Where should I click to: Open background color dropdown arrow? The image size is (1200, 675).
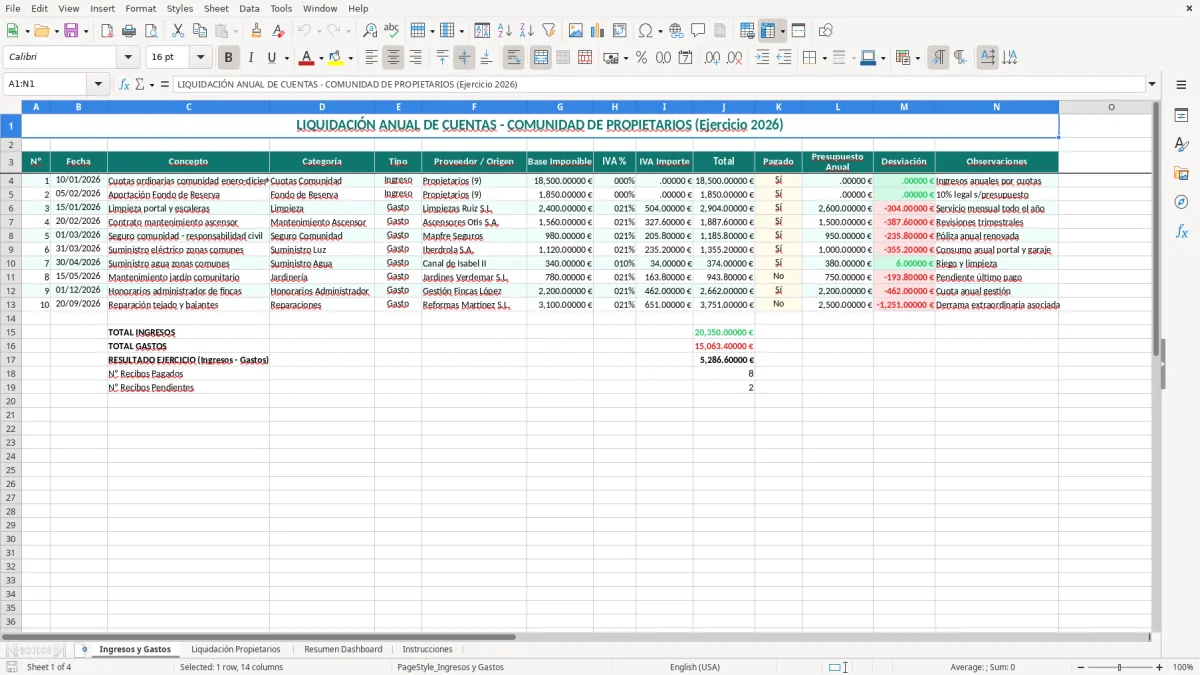coord(350,58)
